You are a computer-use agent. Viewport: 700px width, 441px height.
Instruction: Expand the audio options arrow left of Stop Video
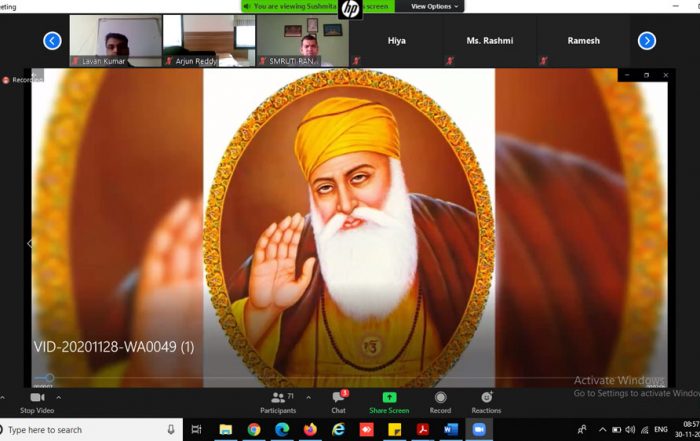tap(2, 397)
